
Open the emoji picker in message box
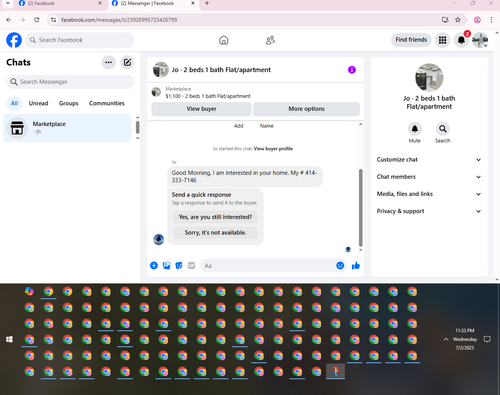340,265
